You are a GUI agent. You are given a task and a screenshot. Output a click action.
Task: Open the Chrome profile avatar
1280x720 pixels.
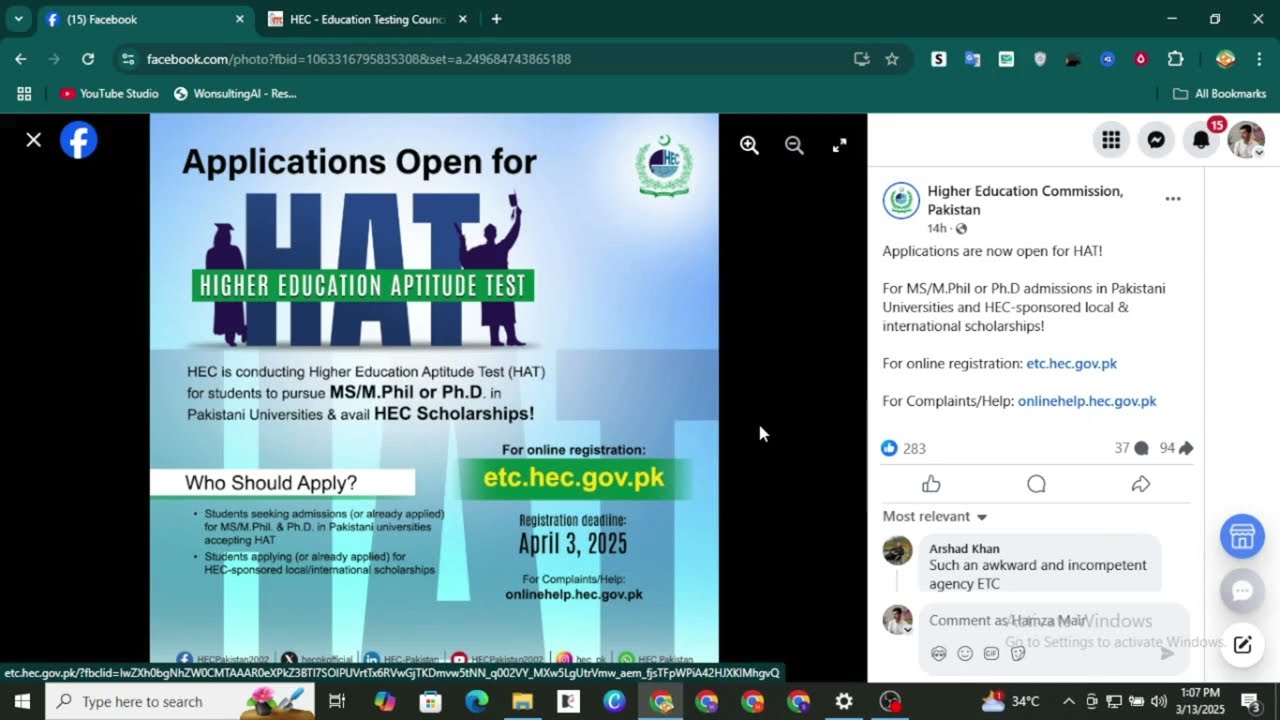1225,59
